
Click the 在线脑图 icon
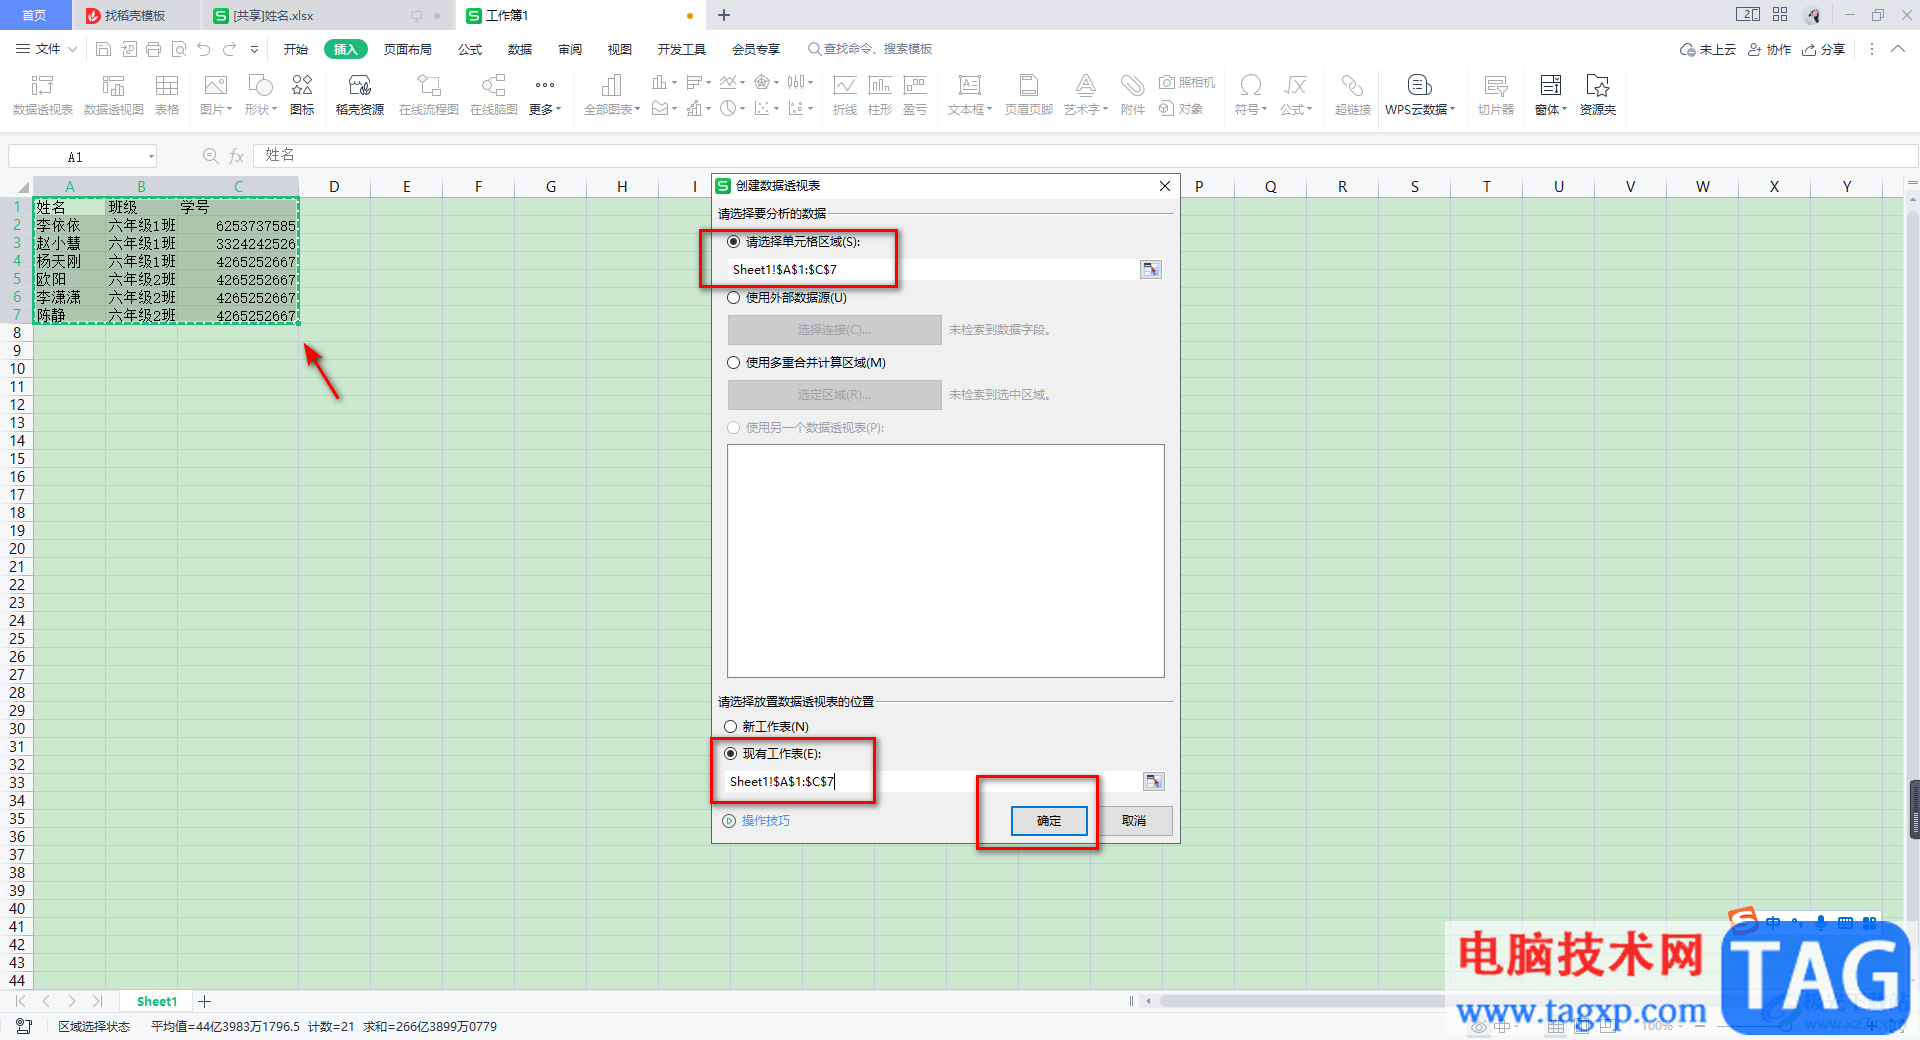[x=494, y=95]
